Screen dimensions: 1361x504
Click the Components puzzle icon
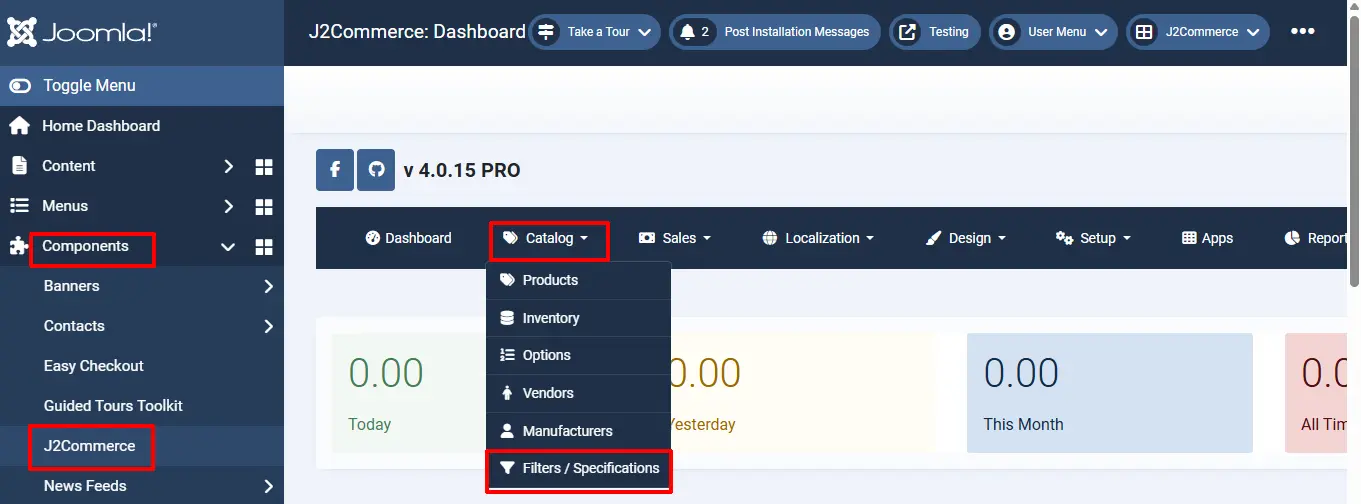[19, 246]
